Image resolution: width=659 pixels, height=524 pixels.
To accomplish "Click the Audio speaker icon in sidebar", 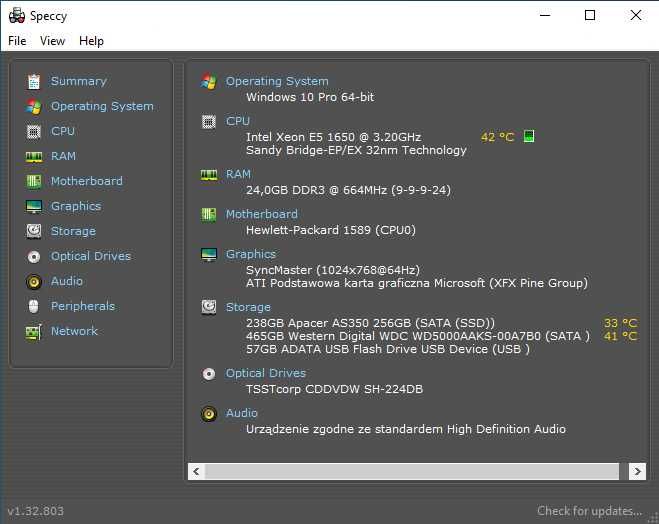I will tap(34, 282).
